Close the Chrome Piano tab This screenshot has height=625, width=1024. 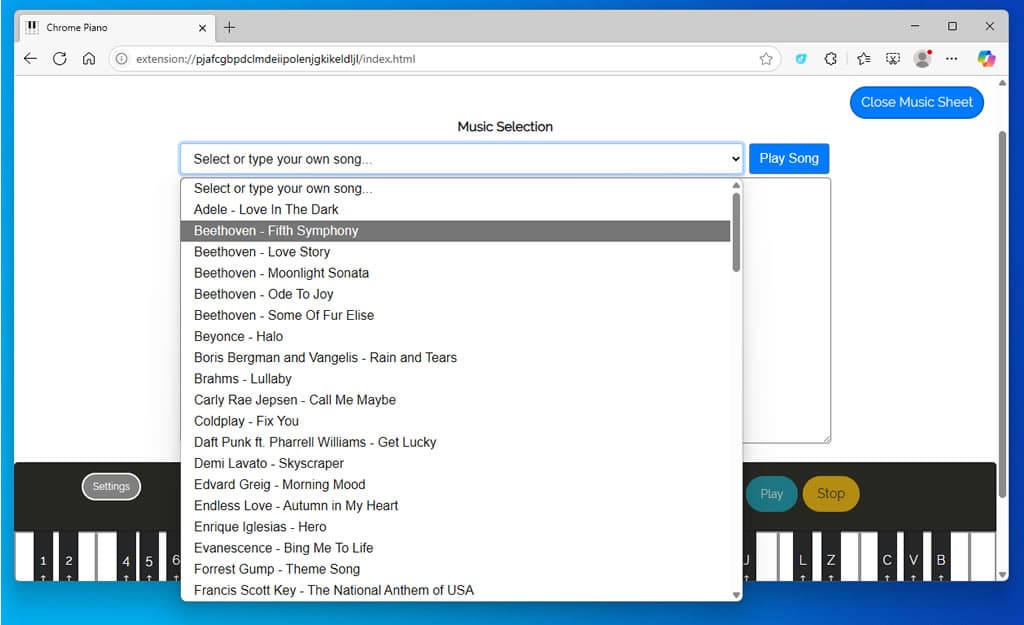pyautogui.click(x=202, y=28)
